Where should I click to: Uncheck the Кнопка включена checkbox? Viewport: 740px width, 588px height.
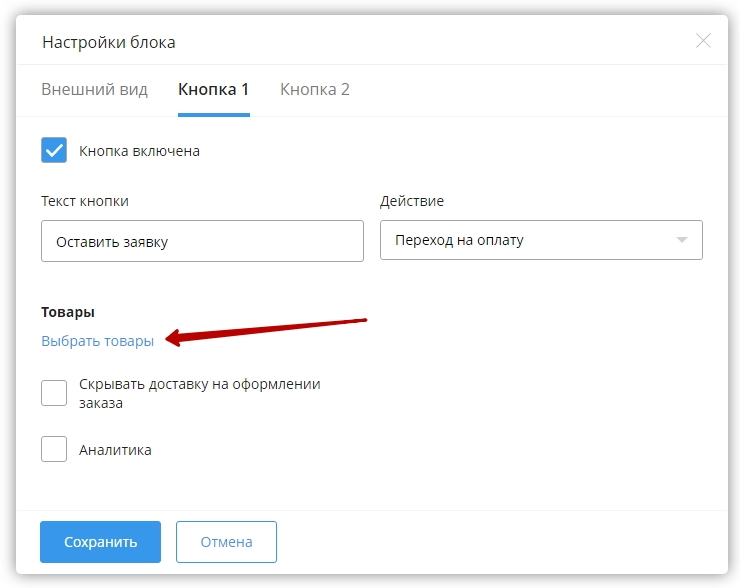pyautogui.click(x=54, y=151)
